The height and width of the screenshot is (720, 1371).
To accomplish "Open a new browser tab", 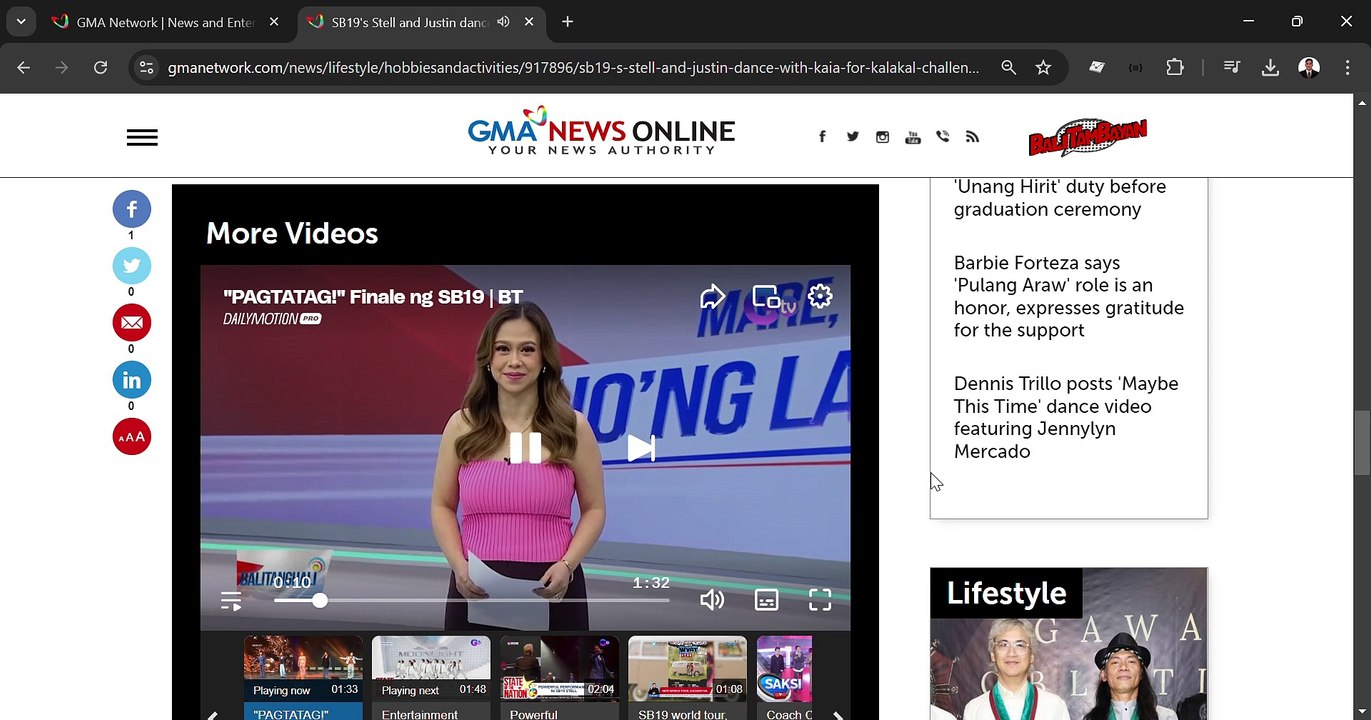I will pos(568,22).
